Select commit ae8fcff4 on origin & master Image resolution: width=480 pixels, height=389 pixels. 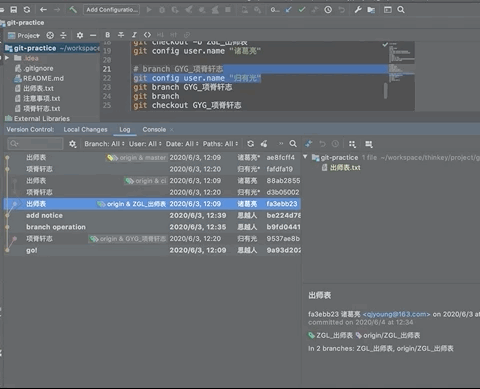(x=152, y=157)
